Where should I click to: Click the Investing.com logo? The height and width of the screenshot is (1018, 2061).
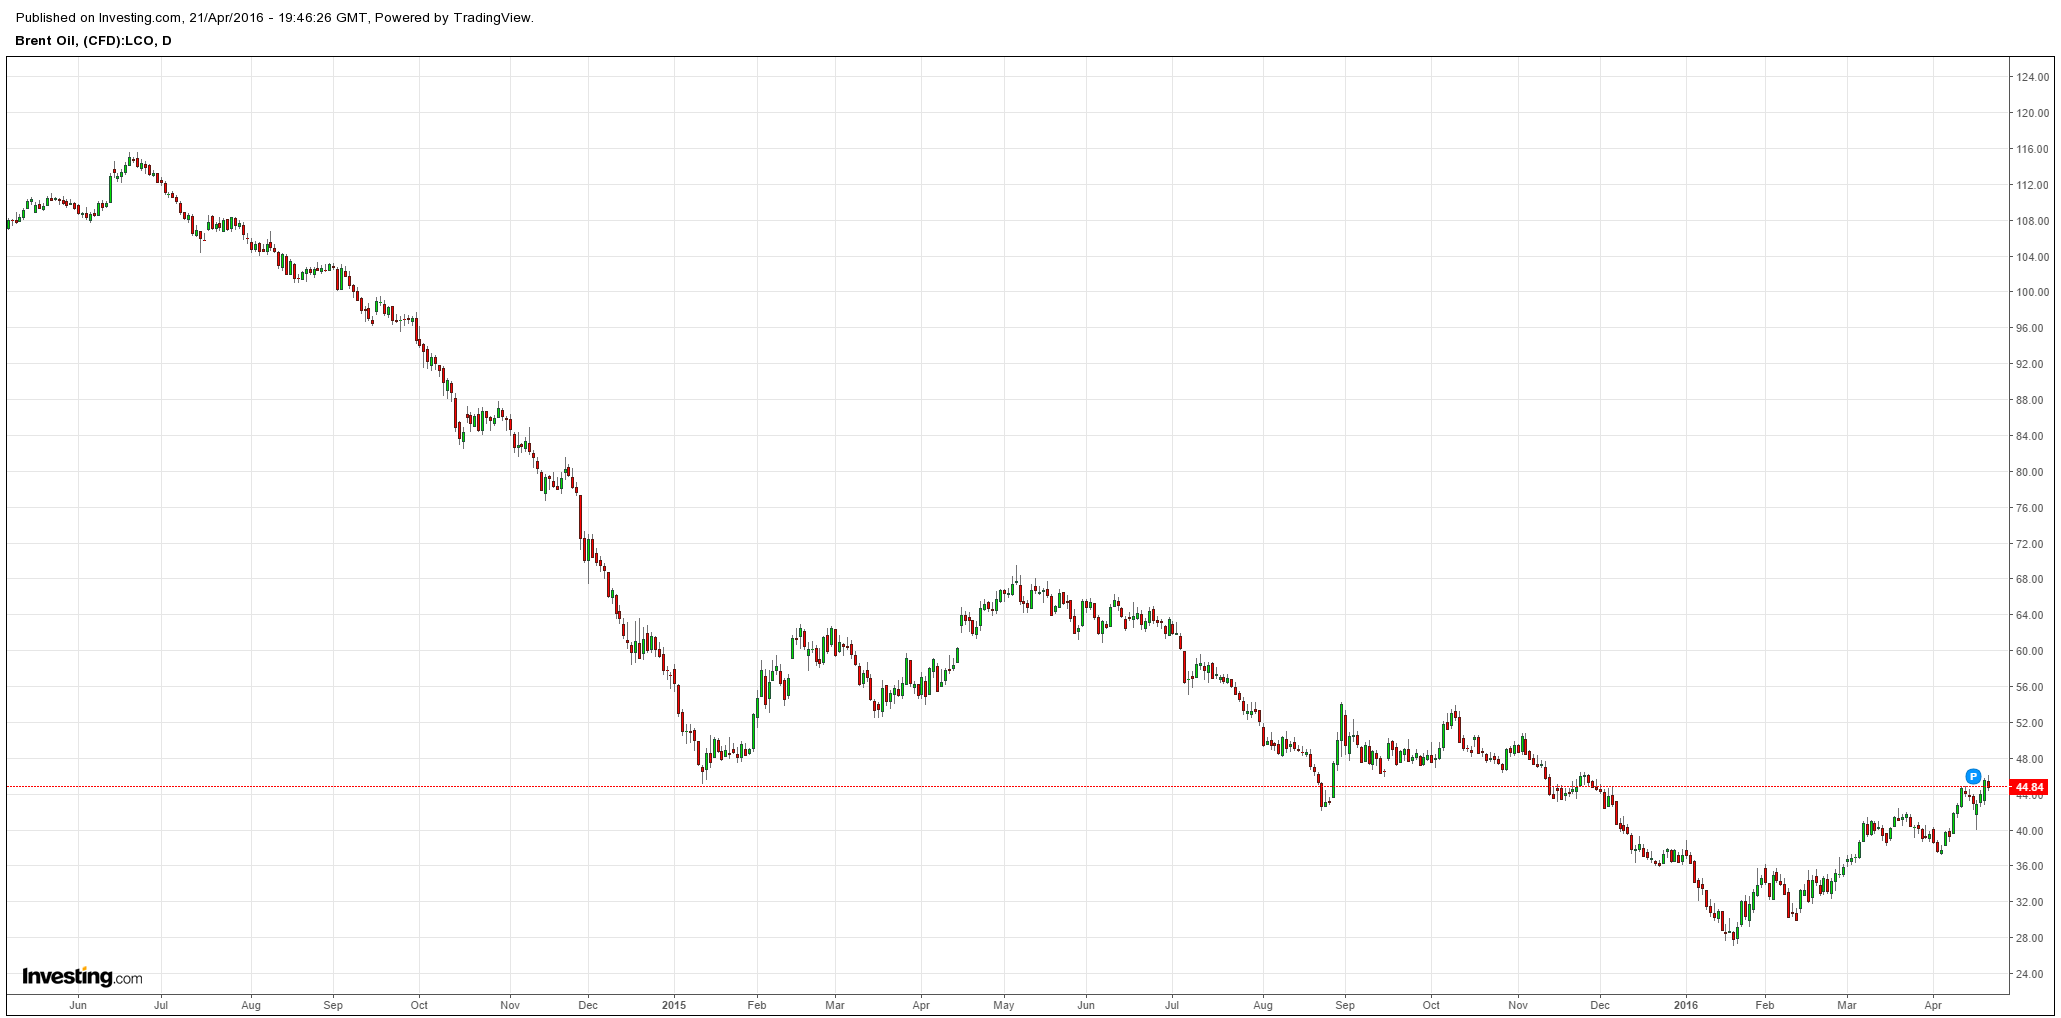(82, 977)
